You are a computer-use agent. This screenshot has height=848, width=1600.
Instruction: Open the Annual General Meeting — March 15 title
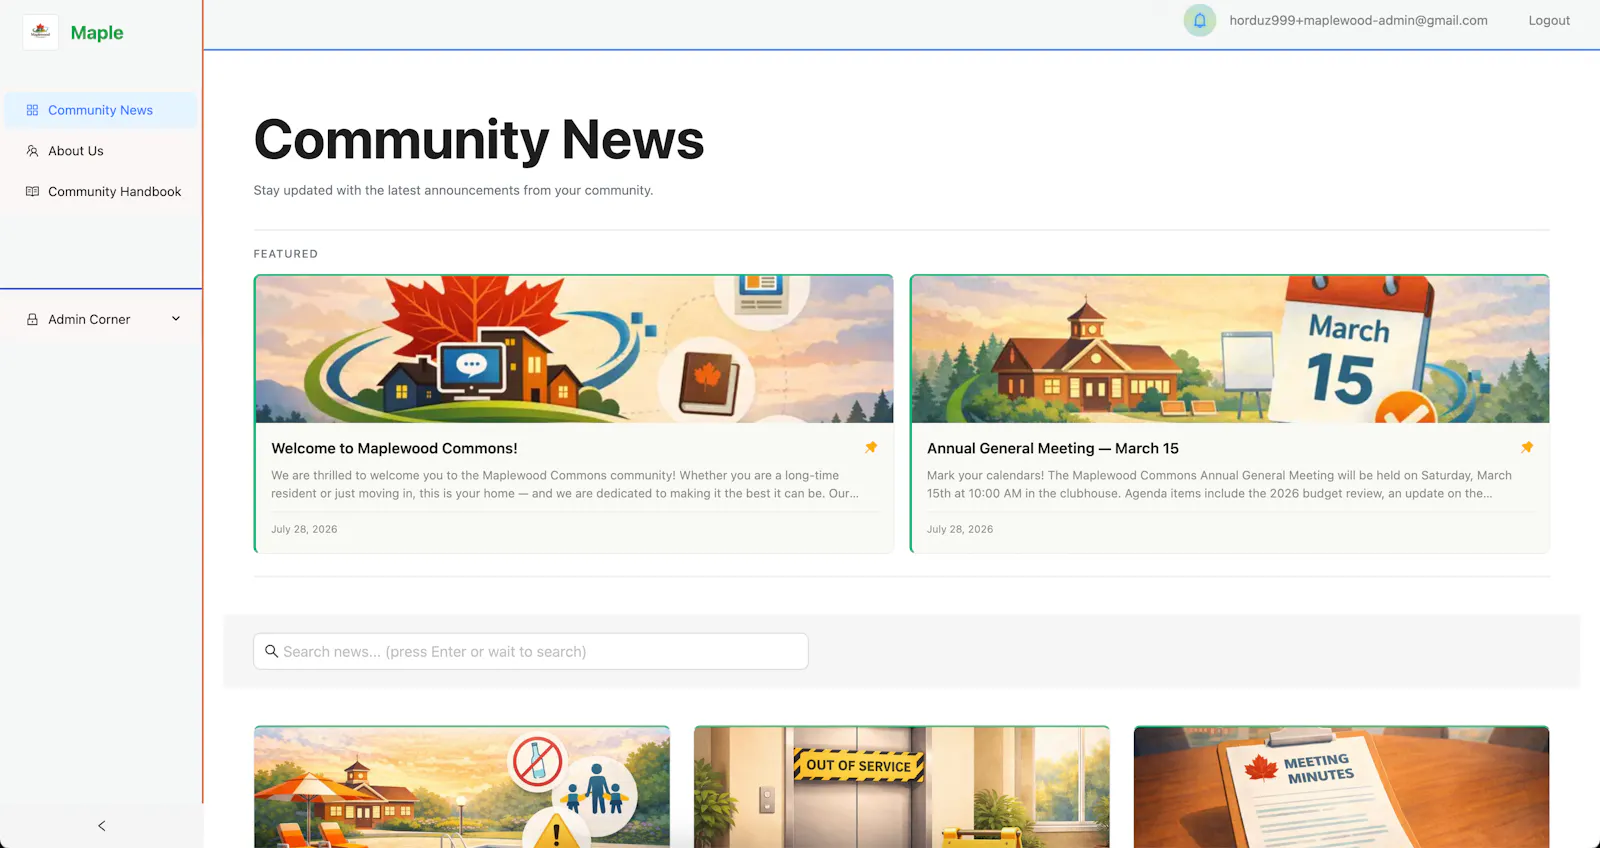coord(1052,448)
